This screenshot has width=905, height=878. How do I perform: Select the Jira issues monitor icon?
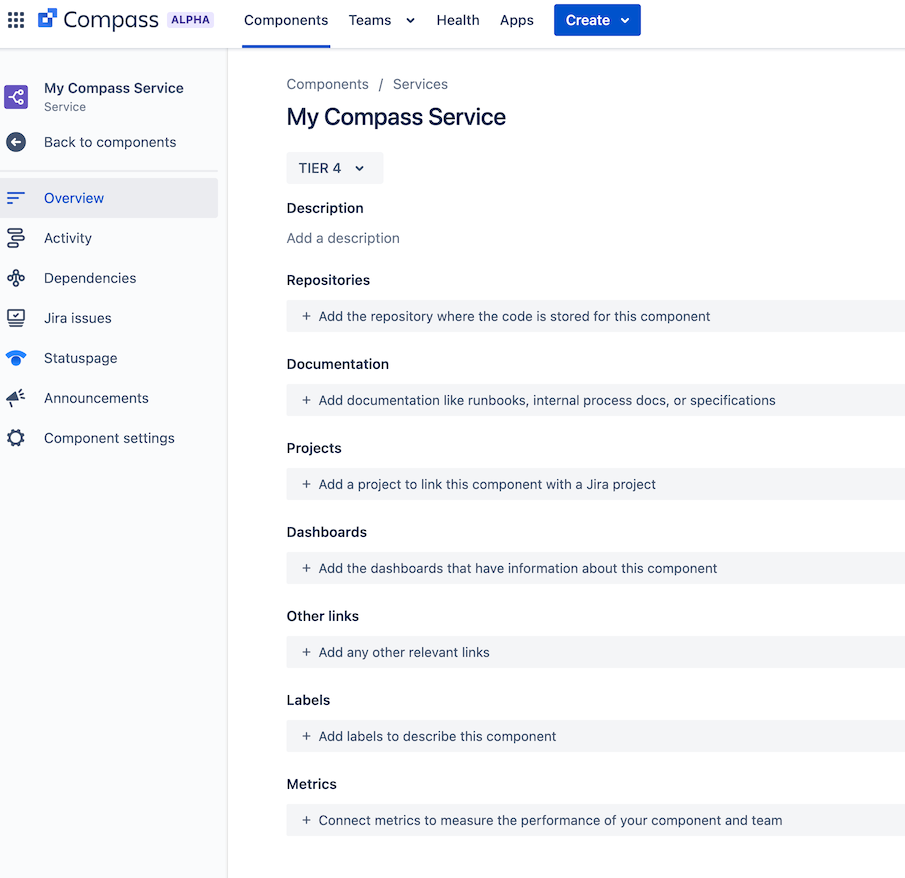(x=16, y=318)
